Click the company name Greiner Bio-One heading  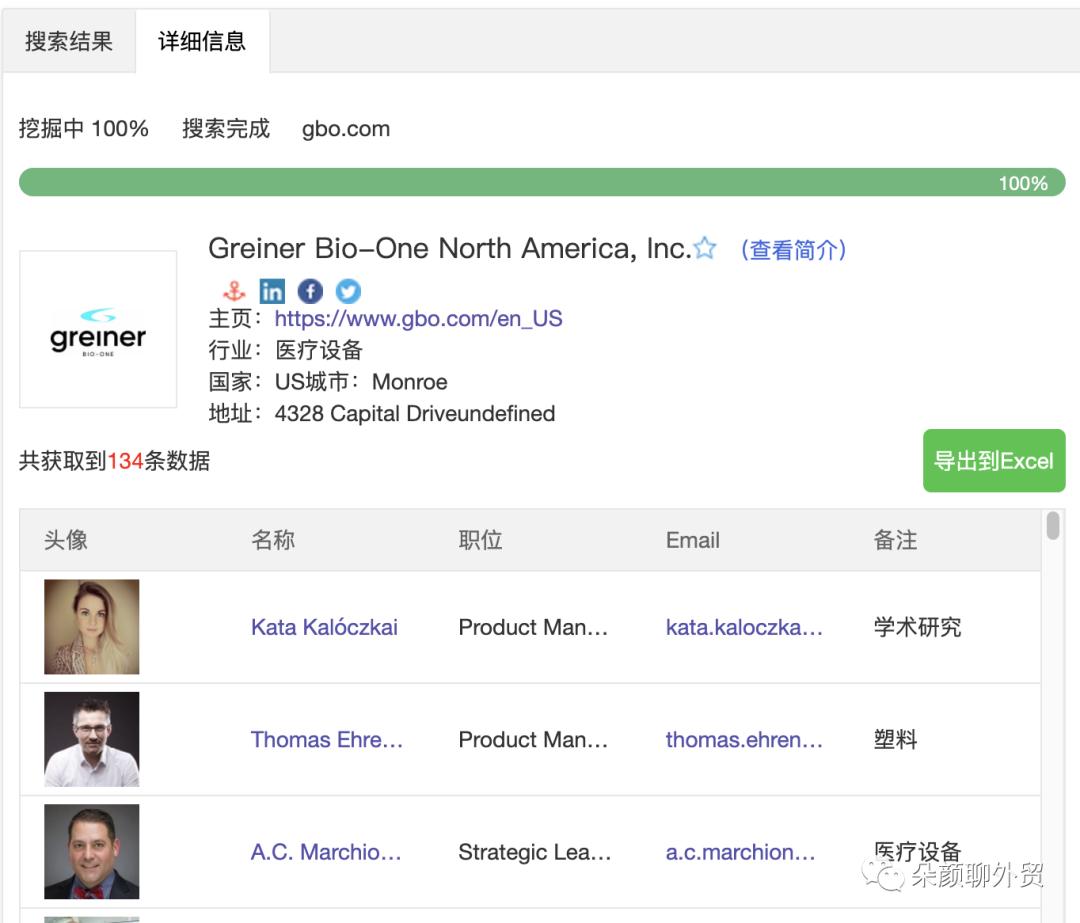click(x=450, y=248)
